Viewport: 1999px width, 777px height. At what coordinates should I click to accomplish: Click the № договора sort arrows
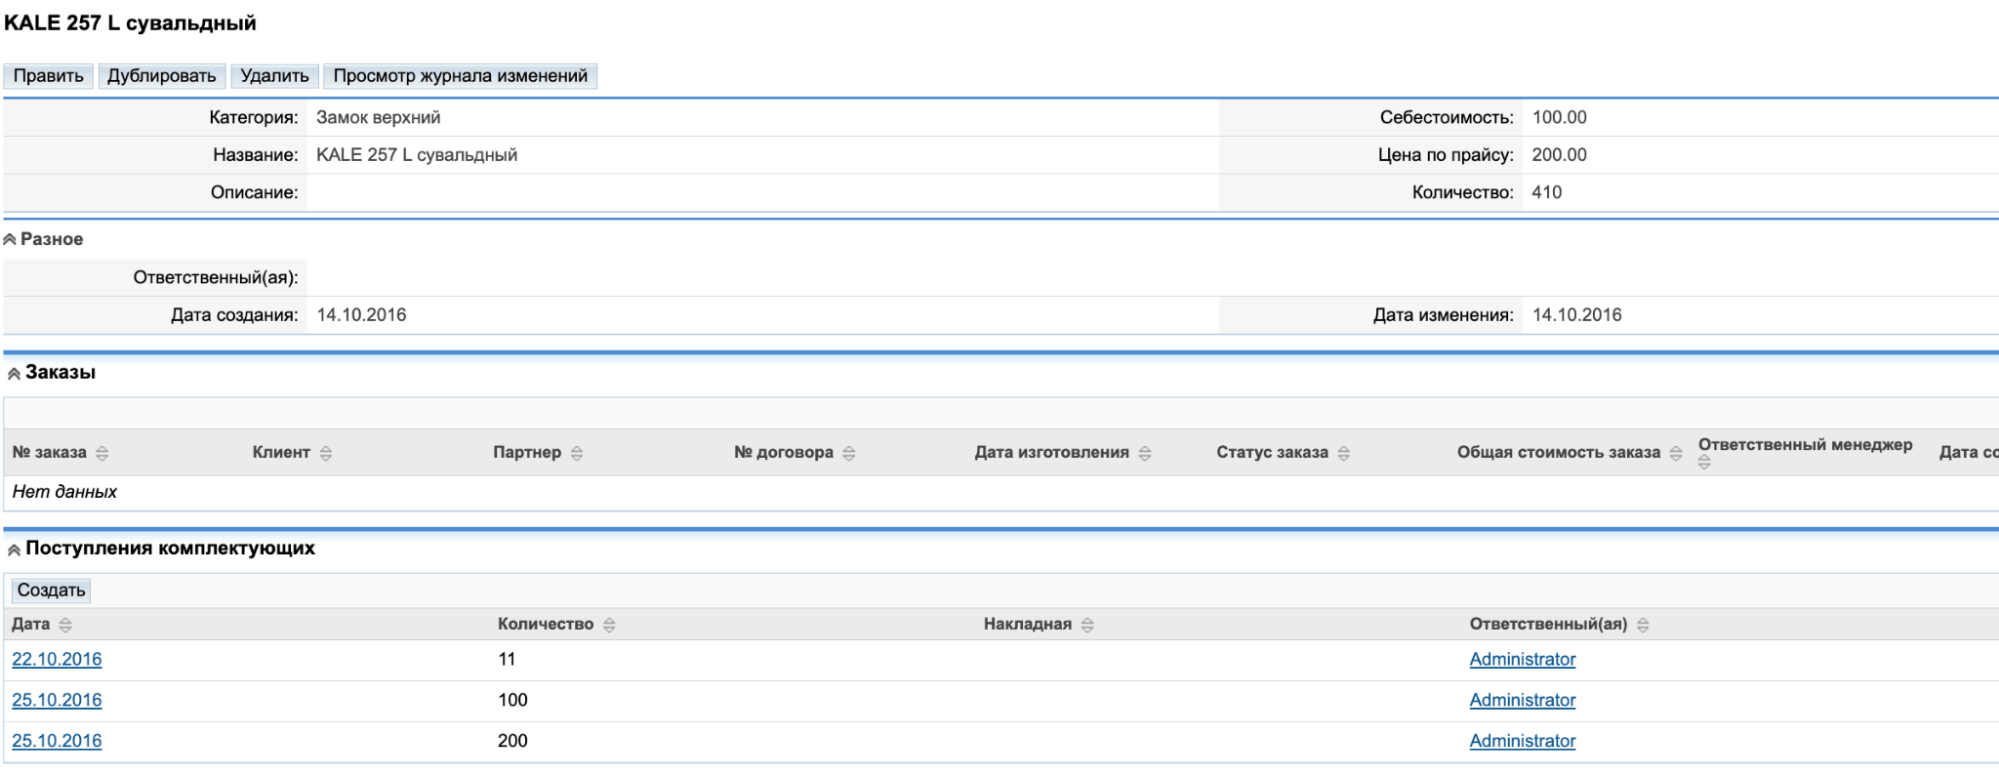[849, 453]
